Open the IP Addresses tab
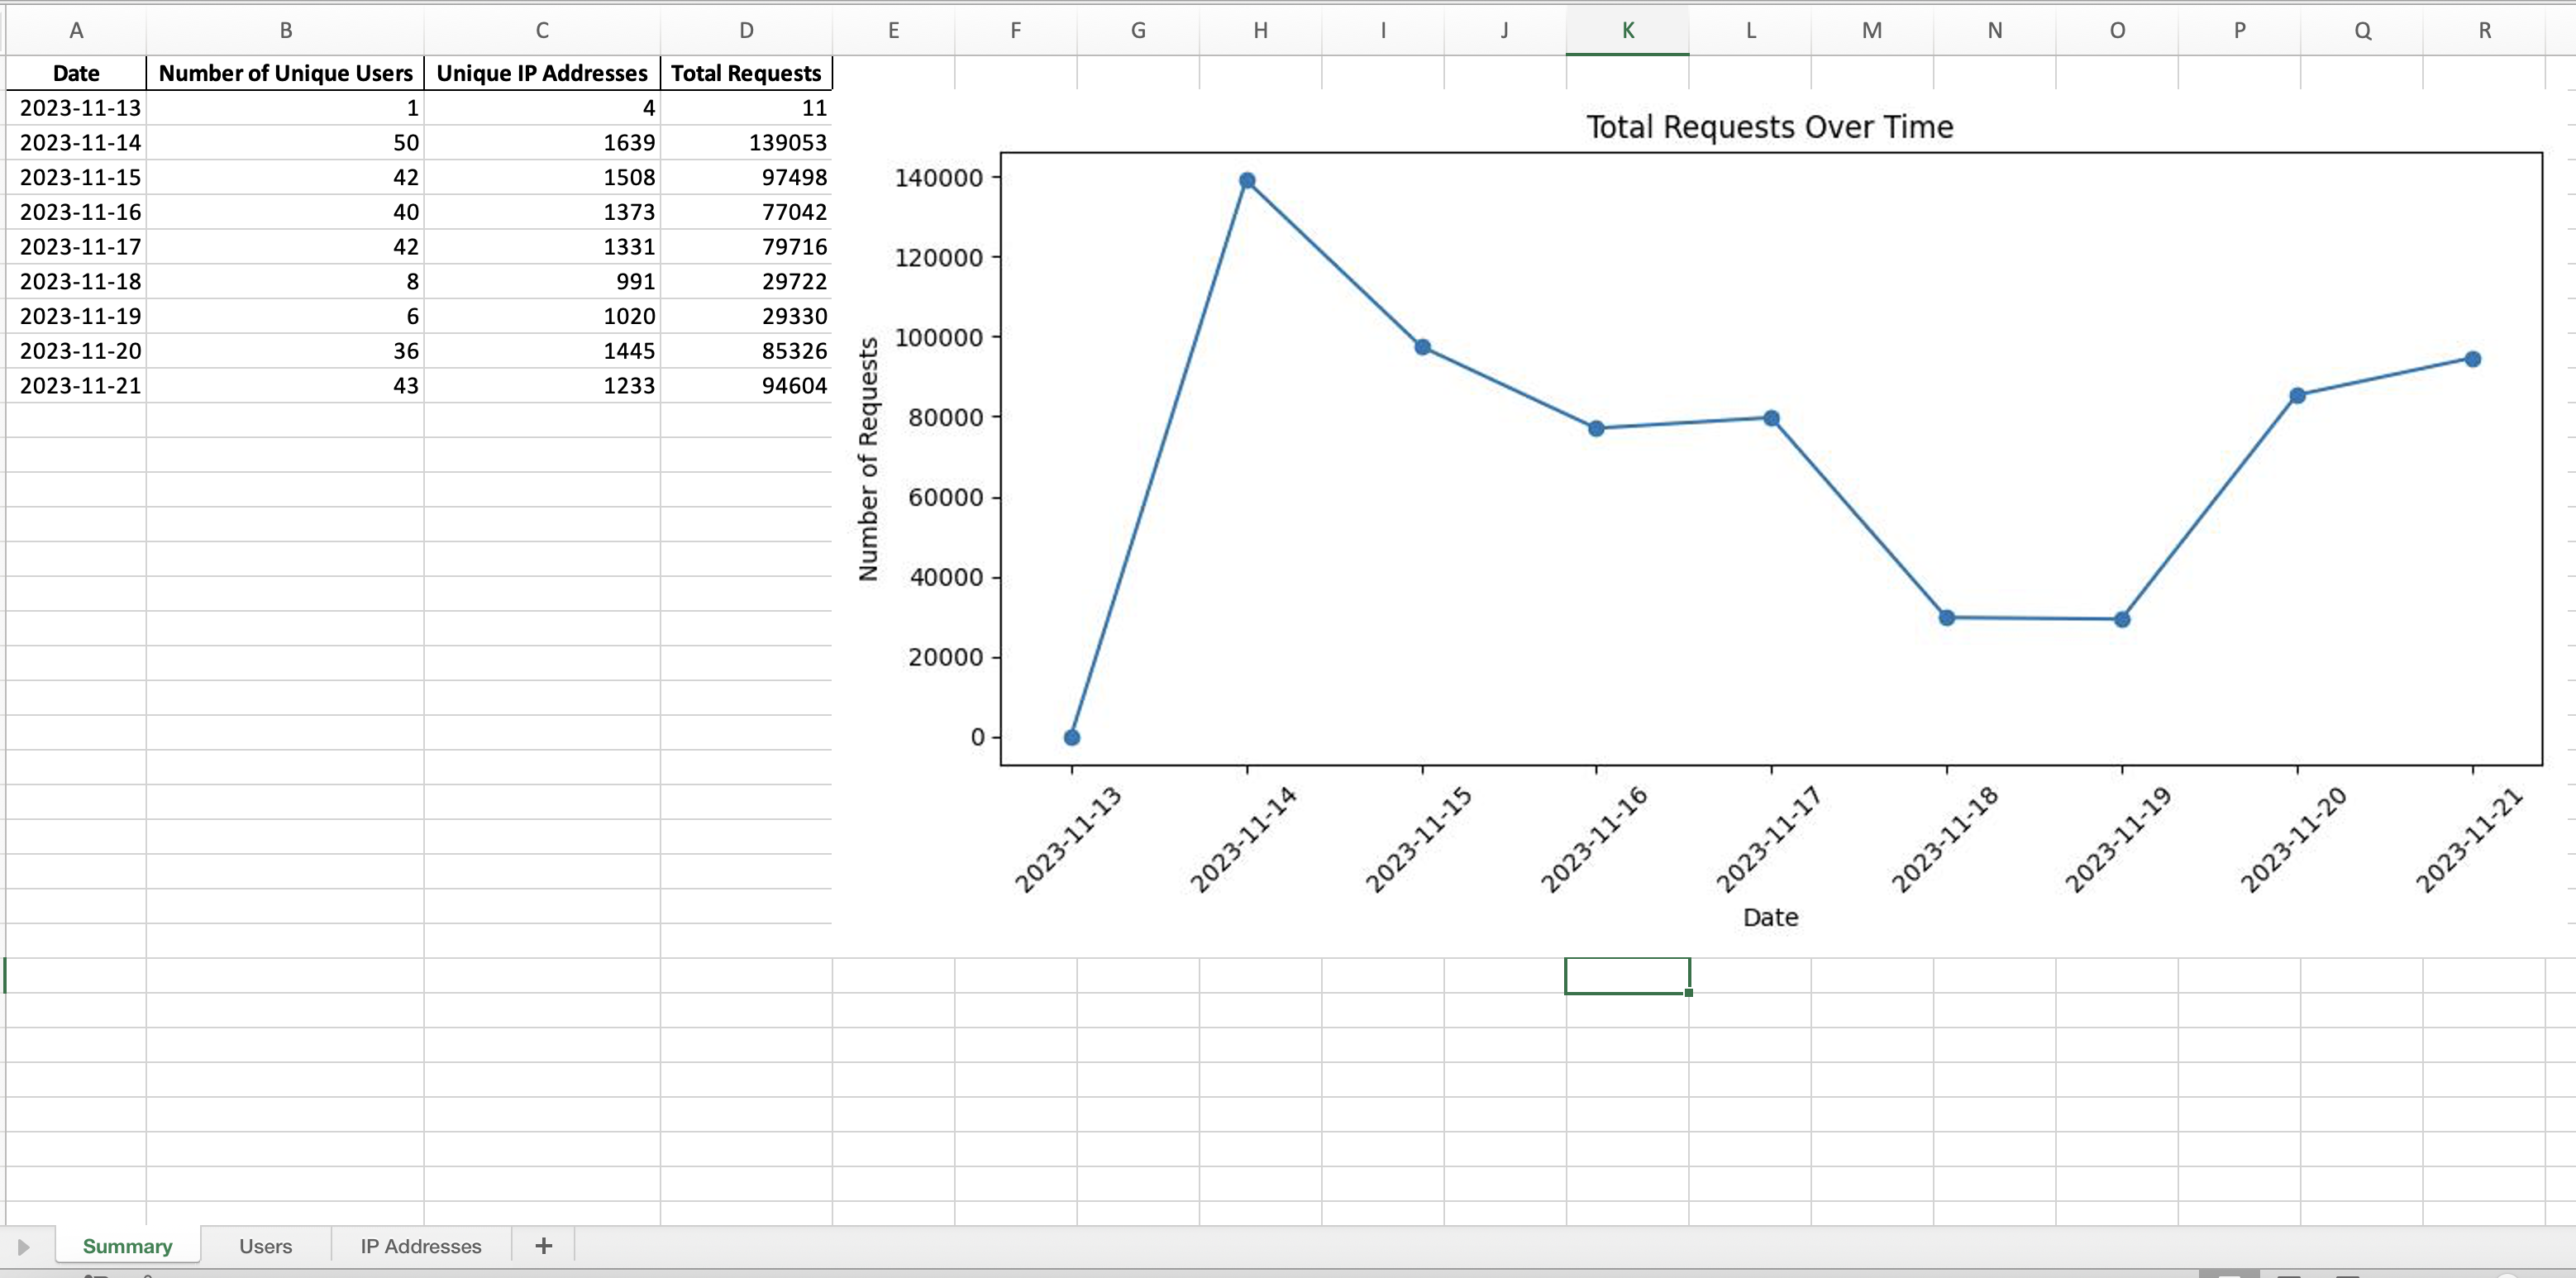This screenshot has height=1278, width=2576. 420,1245
